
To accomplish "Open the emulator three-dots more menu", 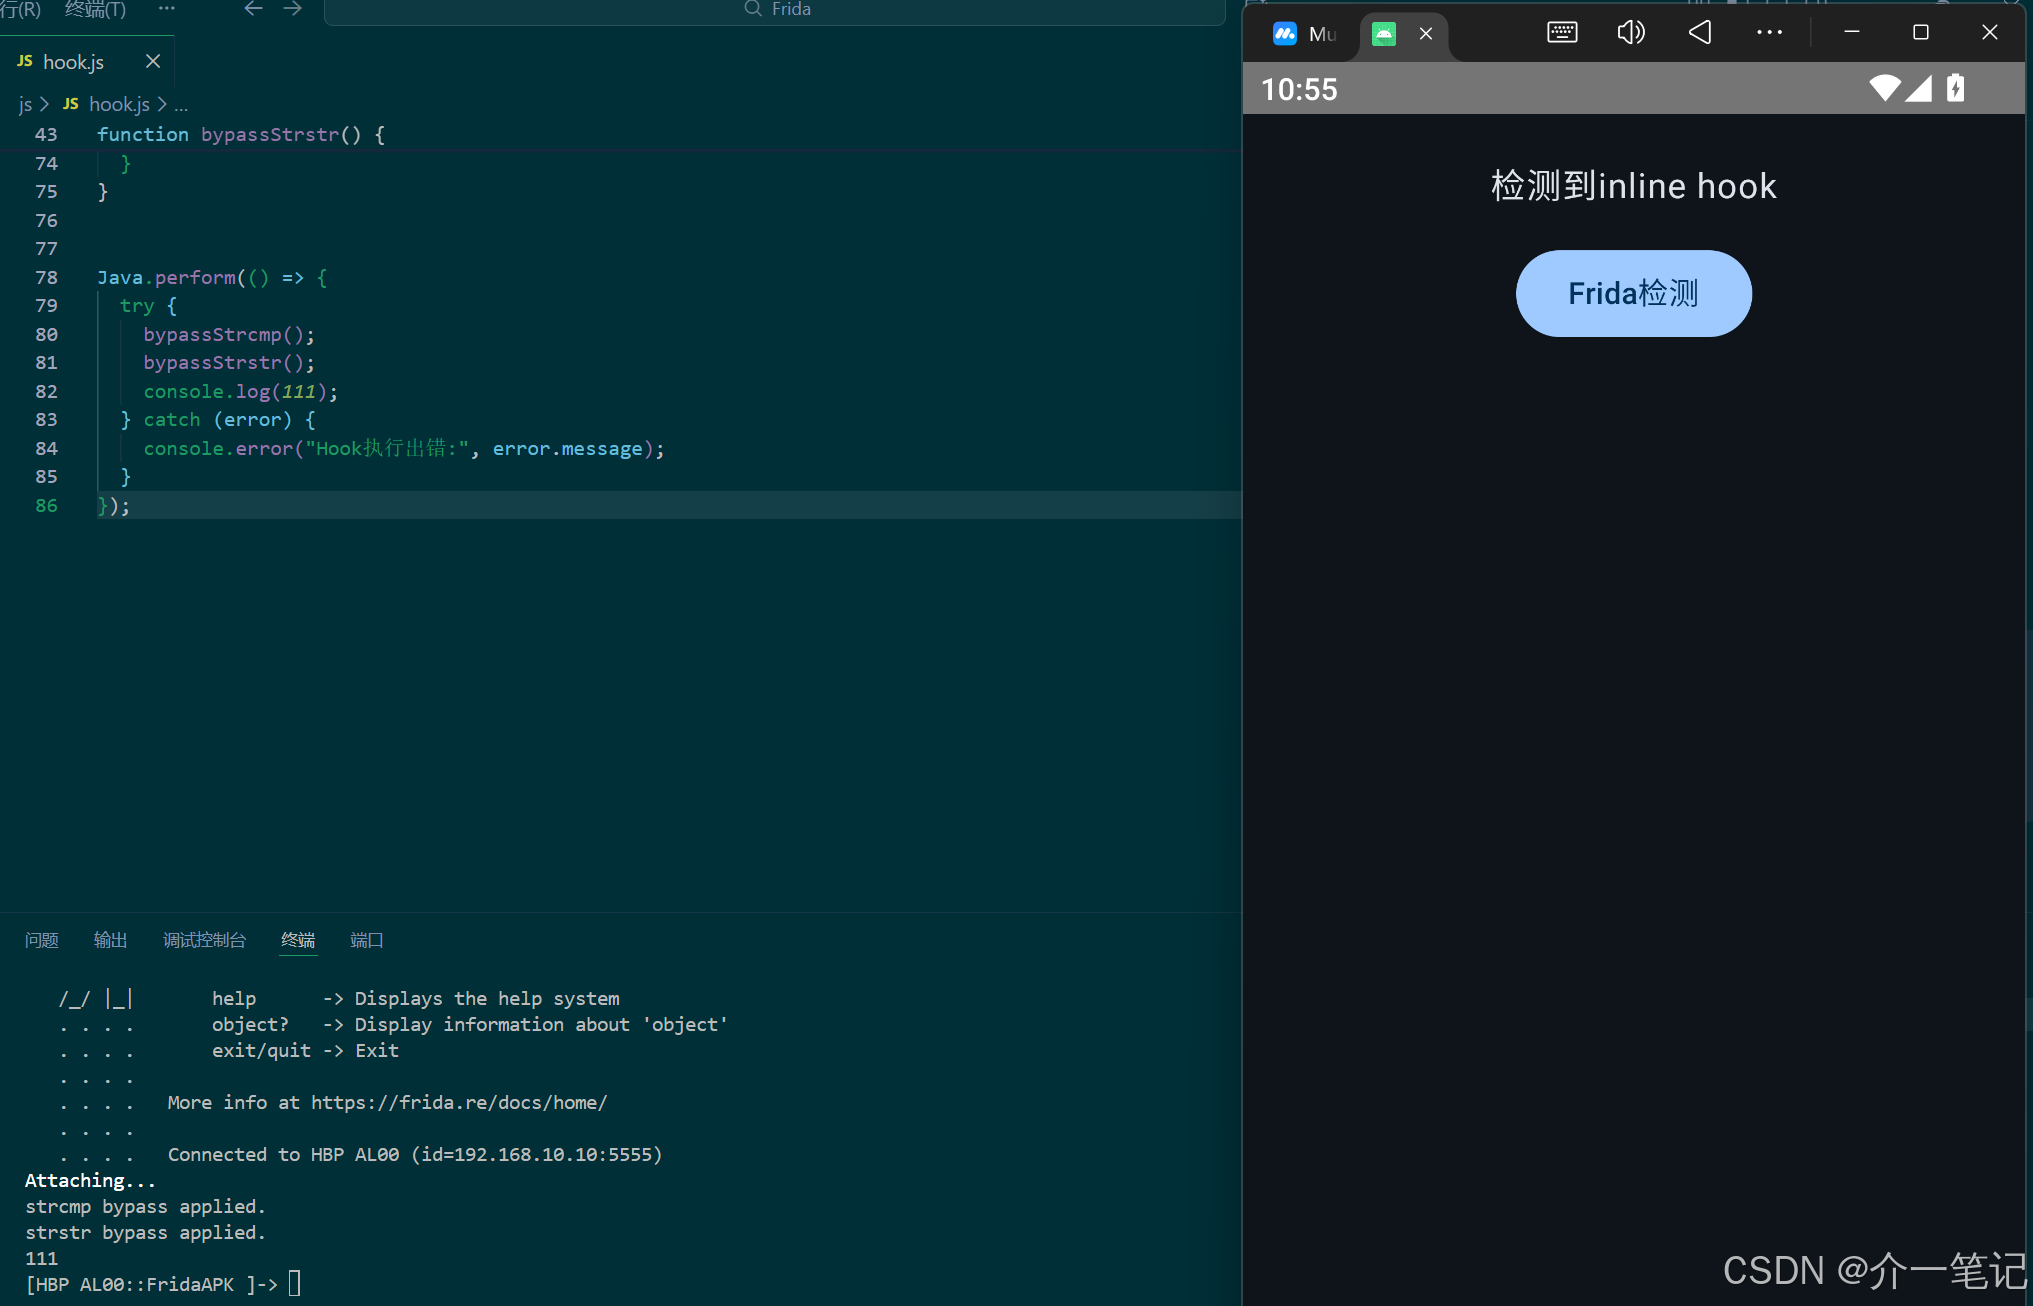I will [x=1769, y=33].
